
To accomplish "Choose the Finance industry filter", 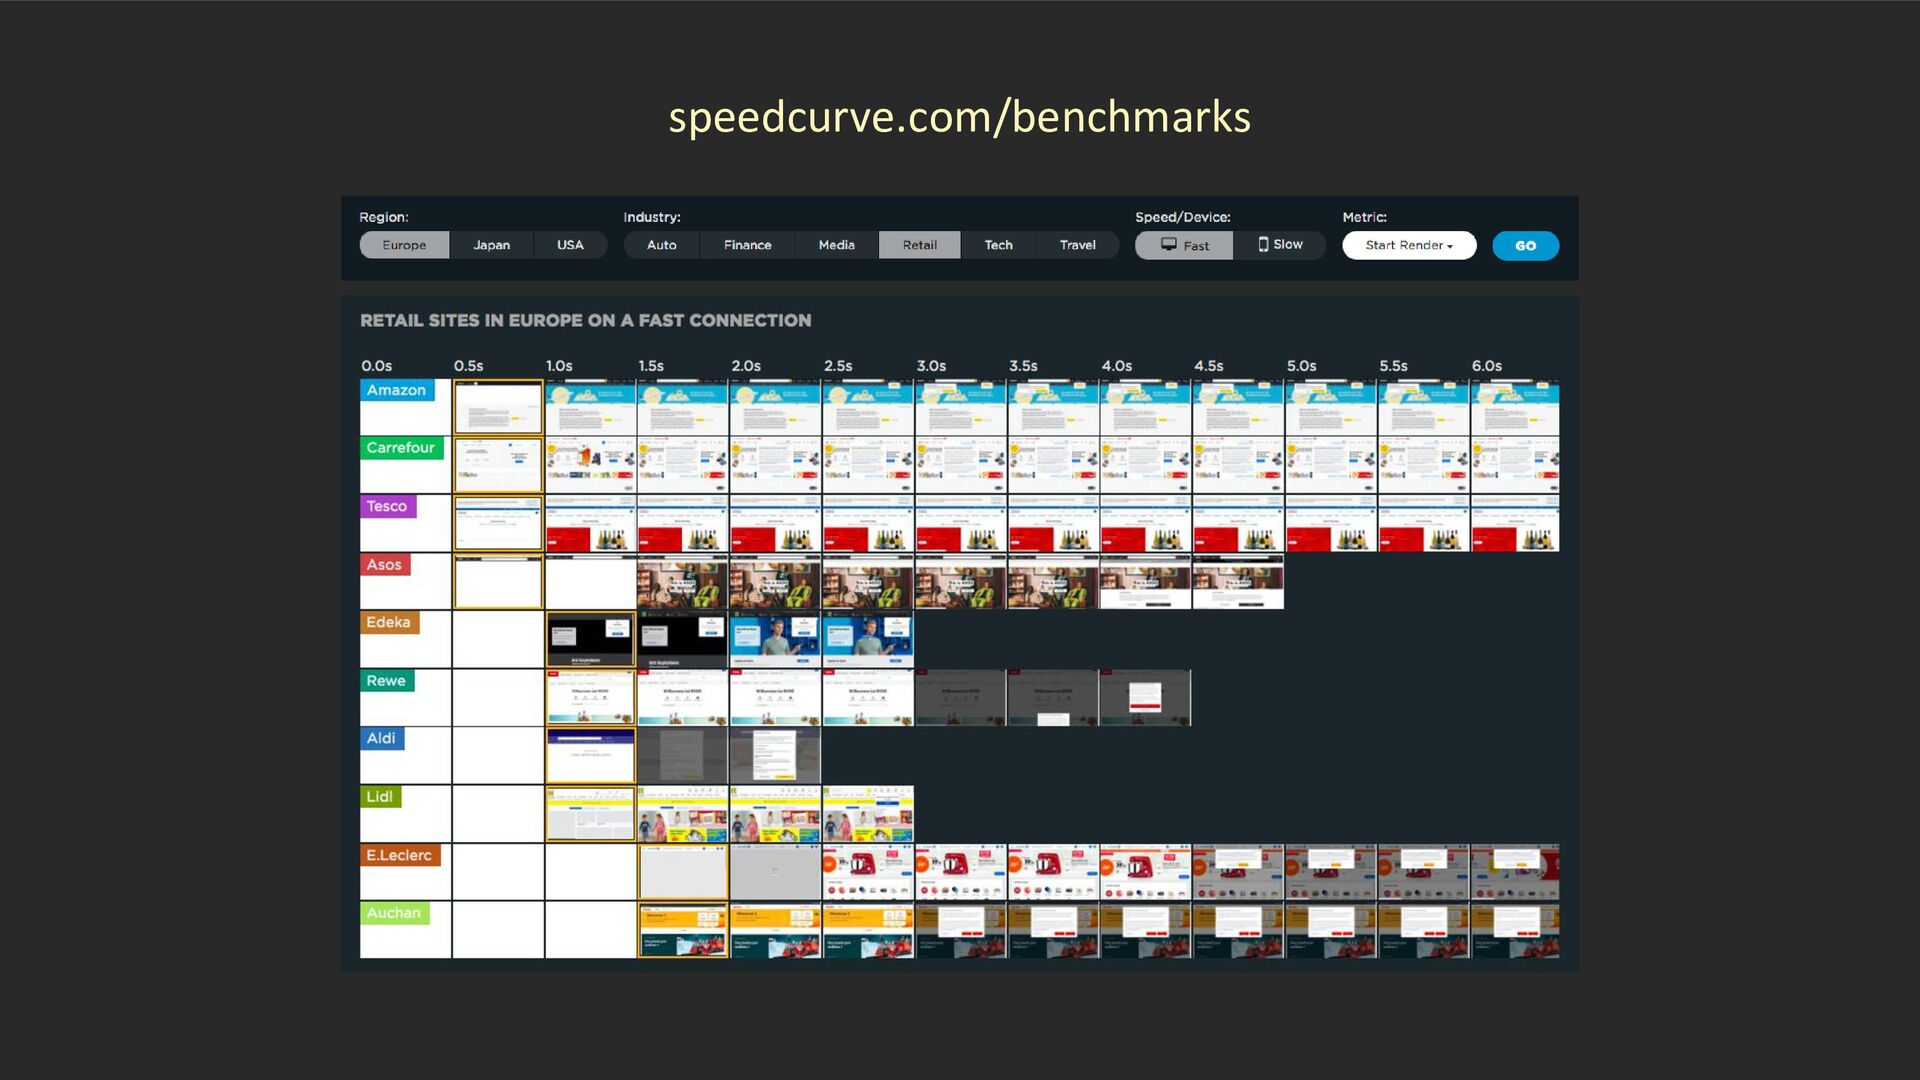I will [747, 245].
